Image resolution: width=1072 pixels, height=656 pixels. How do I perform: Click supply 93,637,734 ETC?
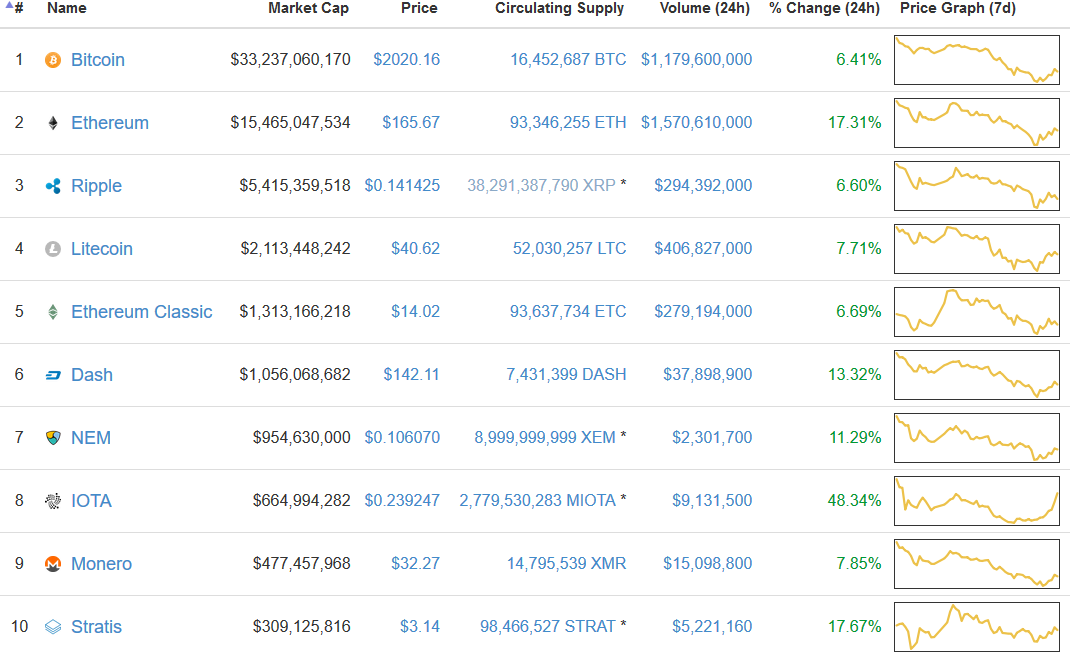568,312
